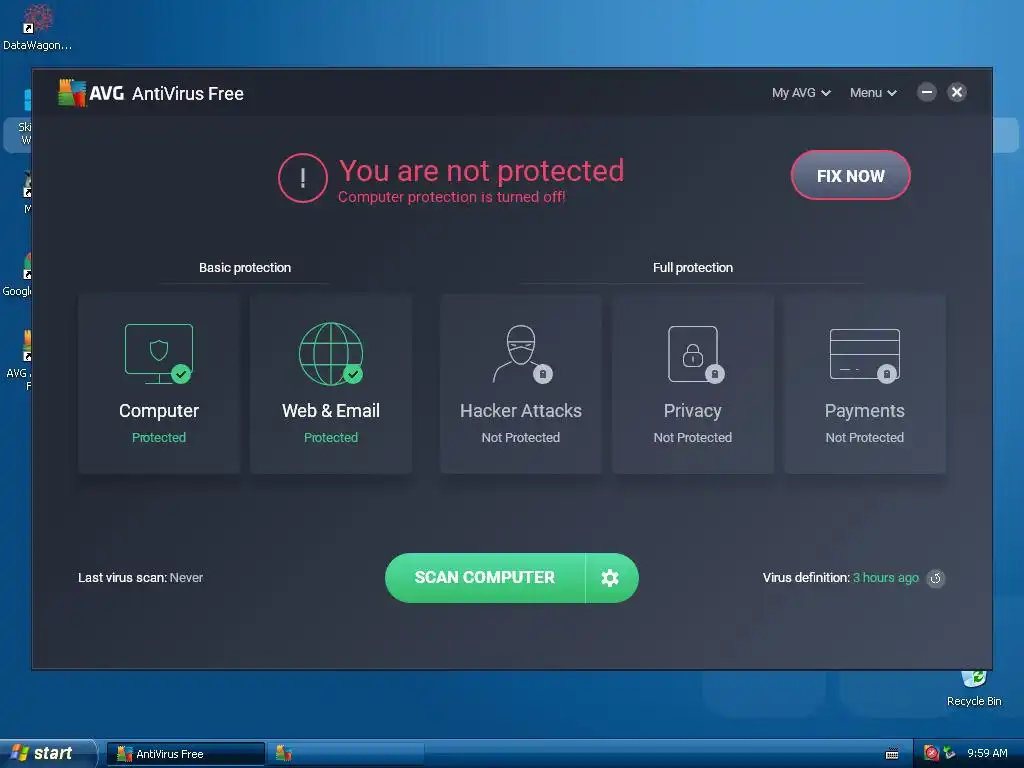This screenshot has height=768, width=1024.
Task: Open the My AVG dropdown
Action: [801, 93]
